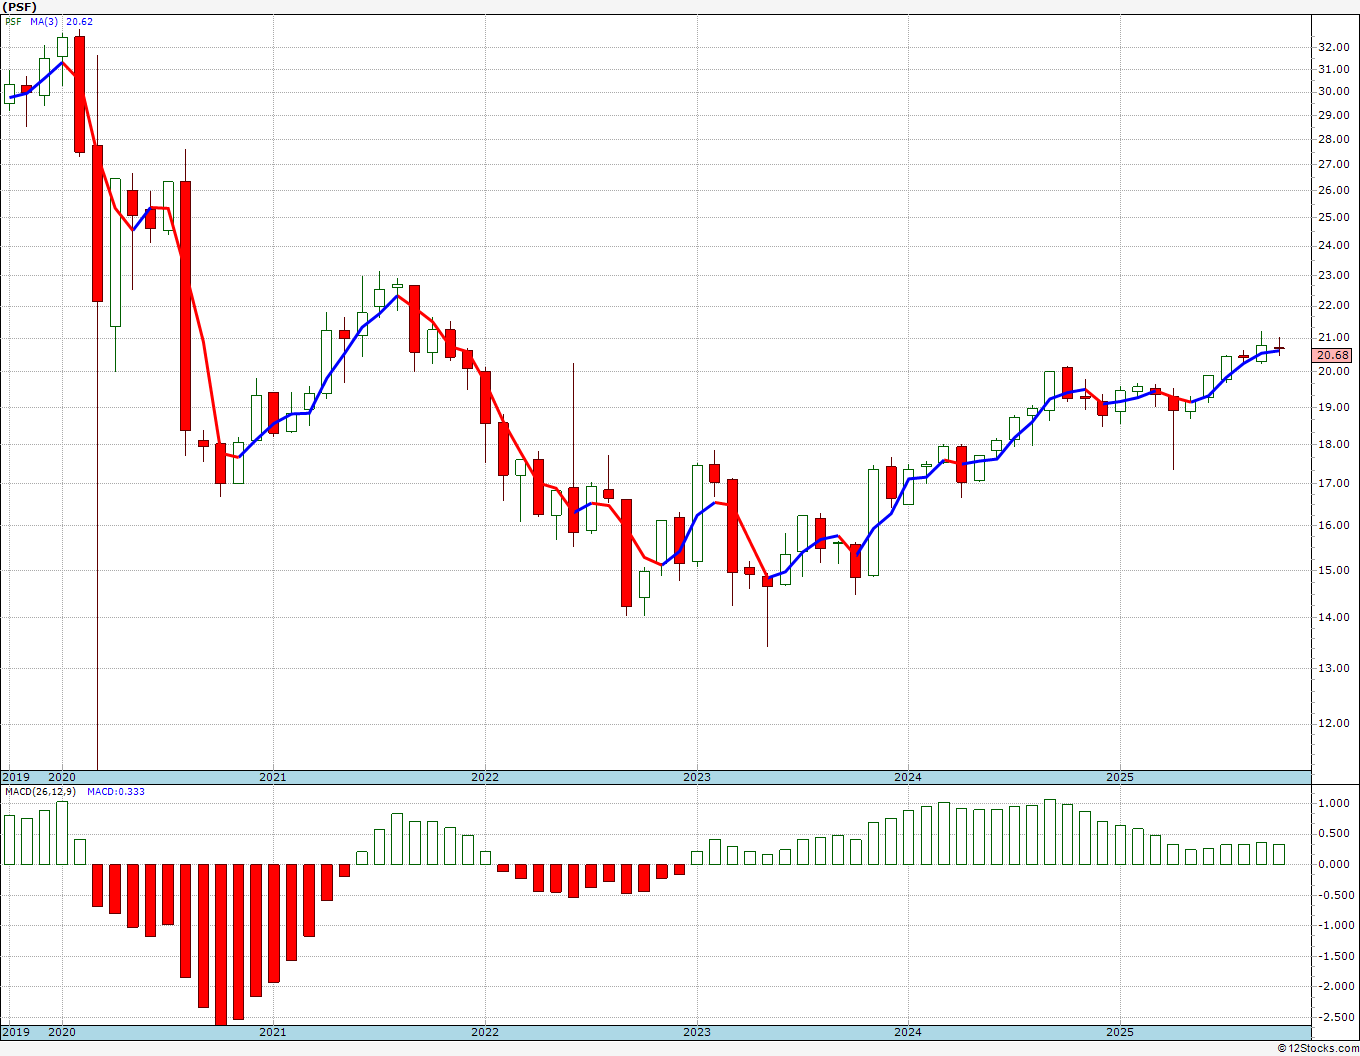Click 2021 on the MACD panel time axis

[x=273, y=1032]
